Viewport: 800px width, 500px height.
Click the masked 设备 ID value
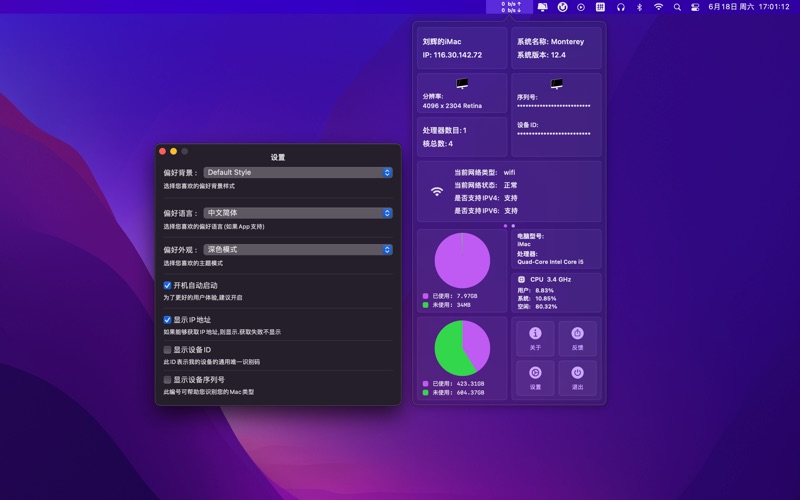point(554,134)
